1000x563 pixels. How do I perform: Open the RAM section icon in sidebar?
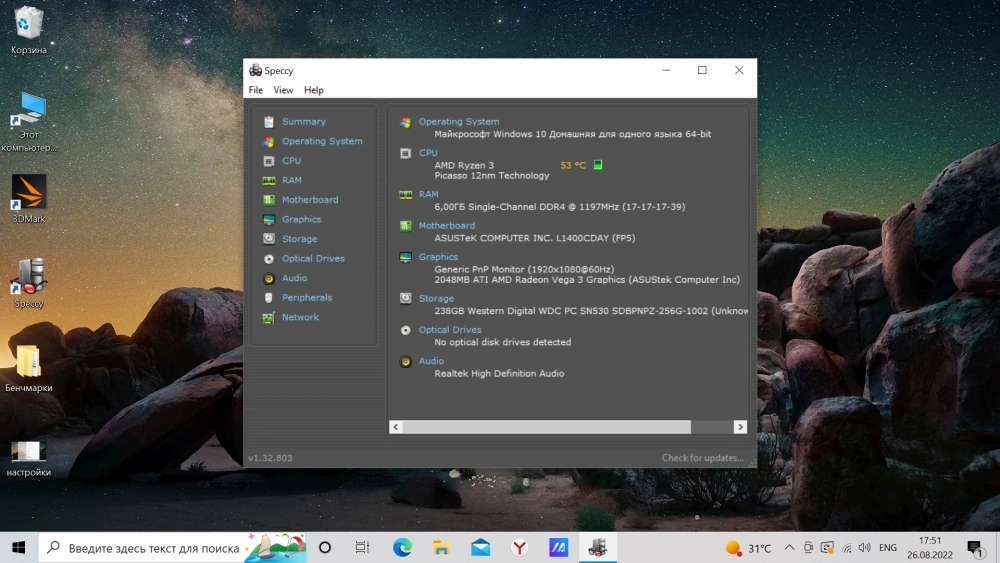[269, 181]
